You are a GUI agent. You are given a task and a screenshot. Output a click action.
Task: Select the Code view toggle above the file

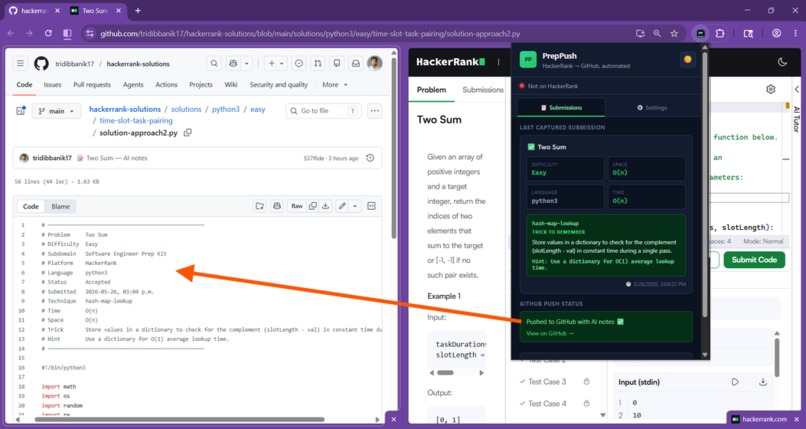click(30, 206)
